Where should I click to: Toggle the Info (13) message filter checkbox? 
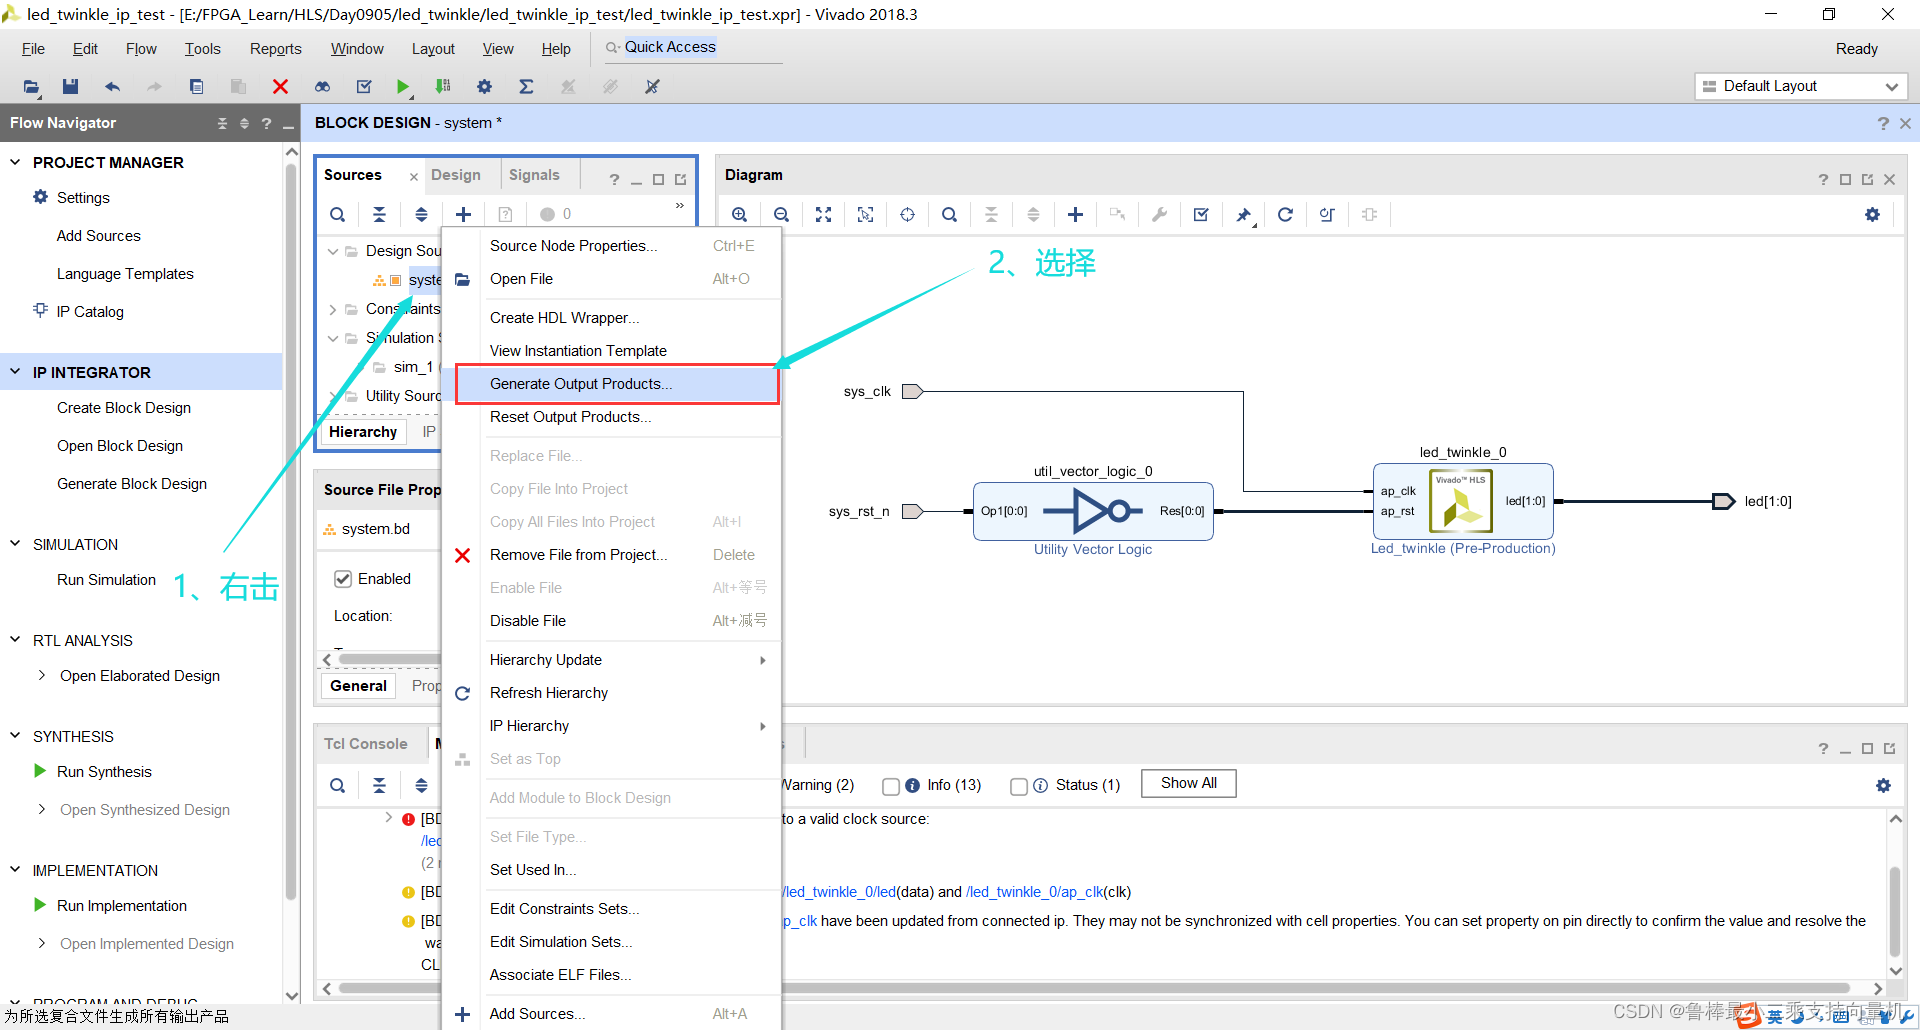point(890,786)
